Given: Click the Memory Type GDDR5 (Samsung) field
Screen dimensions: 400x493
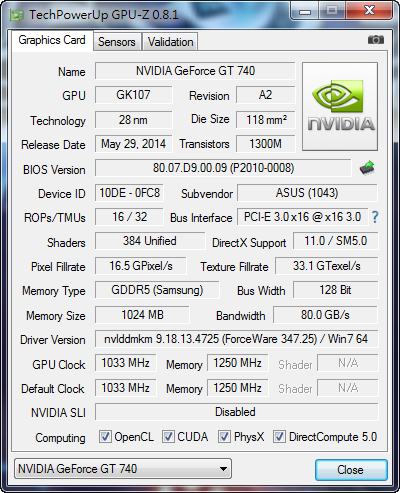Looking at the screenshot, I should [x=157, y=290].
